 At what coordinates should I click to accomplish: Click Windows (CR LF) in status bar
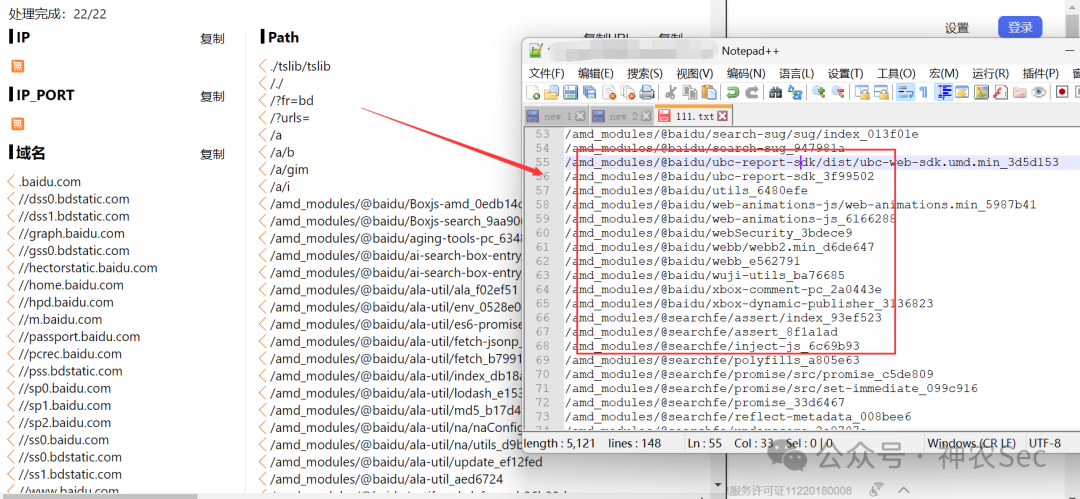(971, 443)
